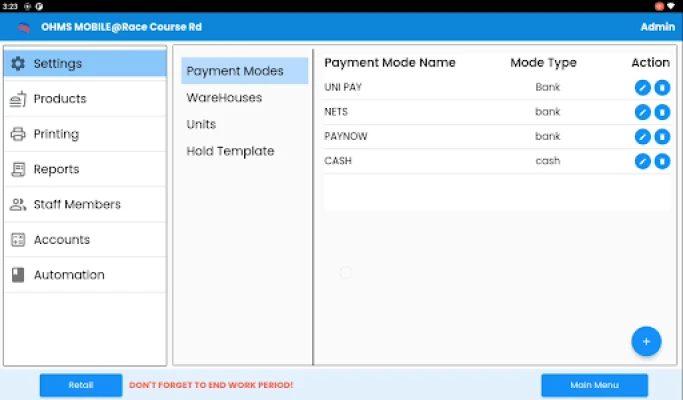Edit the PAYNOW payment mode
The width and height of the screenshot is (683, 400).
tap(643, 136)
